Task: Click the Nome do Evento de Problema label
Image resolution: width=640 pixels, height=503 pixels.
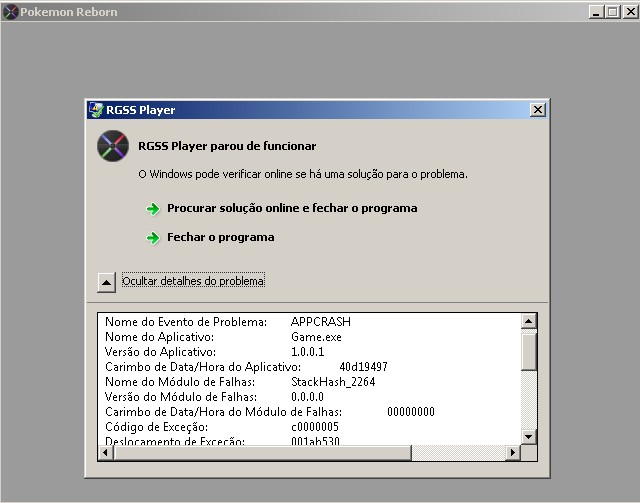Action: [186, 322]
